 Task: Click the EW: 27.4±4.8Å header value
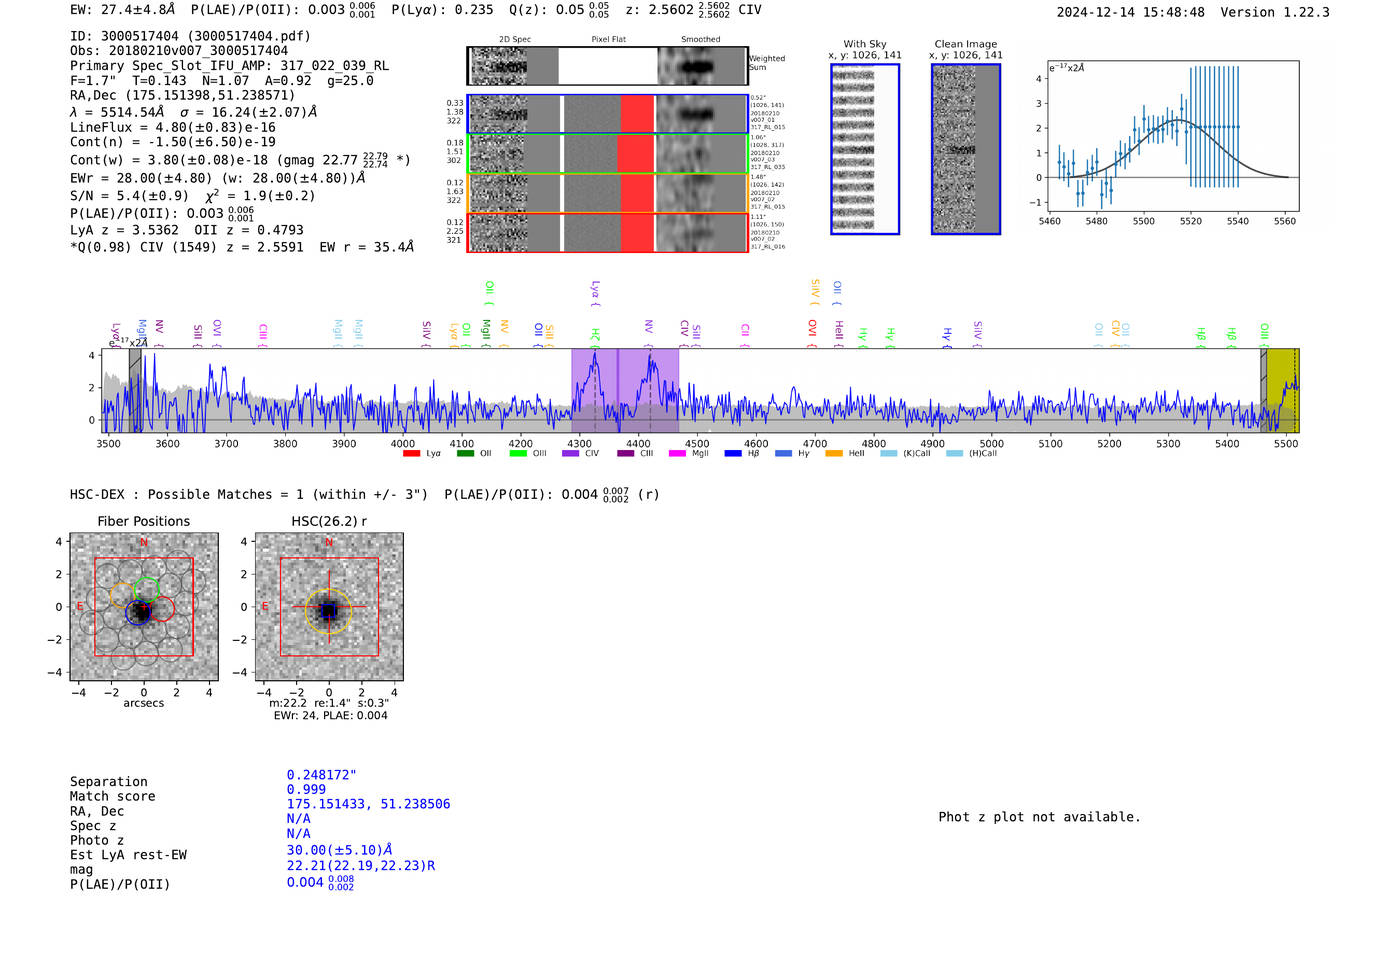[x=122, y=10]
